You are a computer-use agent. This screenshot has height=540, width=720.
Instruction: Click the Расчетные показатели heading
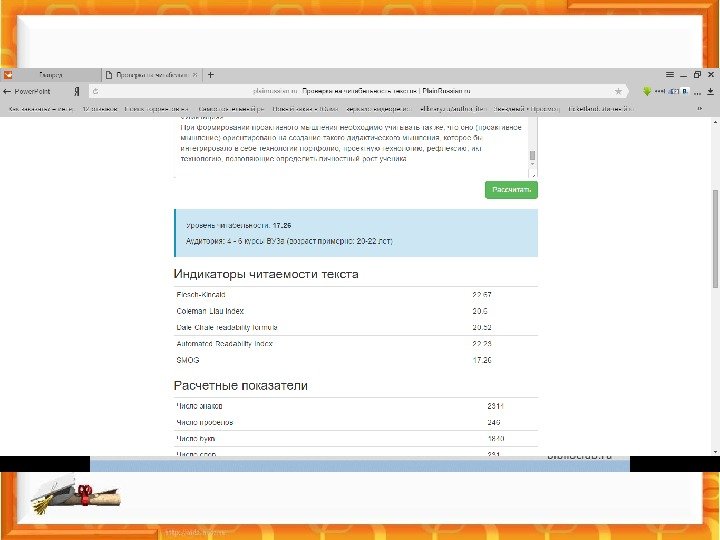pyautogui.click(x=241, y=386)
